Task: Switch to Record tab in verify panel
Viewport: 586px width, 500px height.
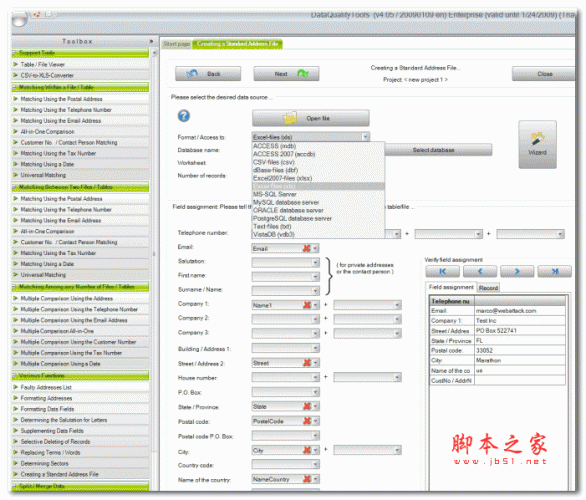Action: point(488,288)
